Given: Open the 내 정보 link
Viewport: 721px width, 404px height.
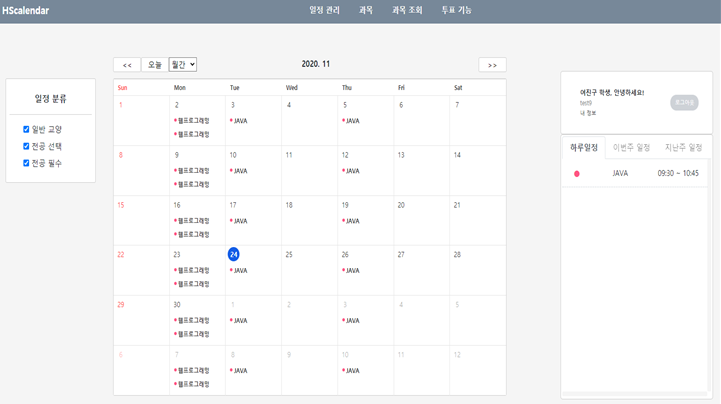Looking at the screenshot, I should [588, 113].
